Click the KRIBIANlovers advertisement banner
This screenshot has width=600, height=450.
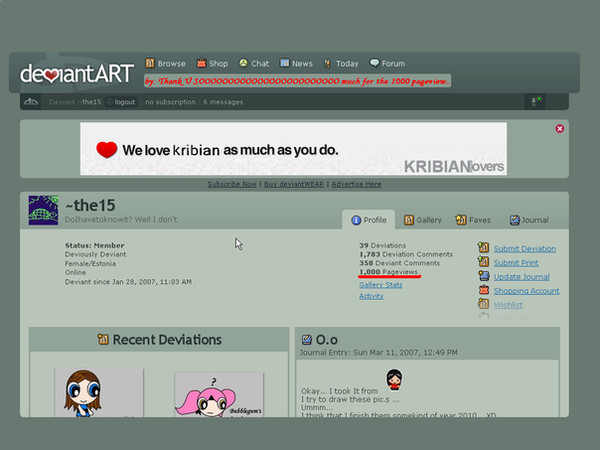pyautogui.click(x=293, y=149)
